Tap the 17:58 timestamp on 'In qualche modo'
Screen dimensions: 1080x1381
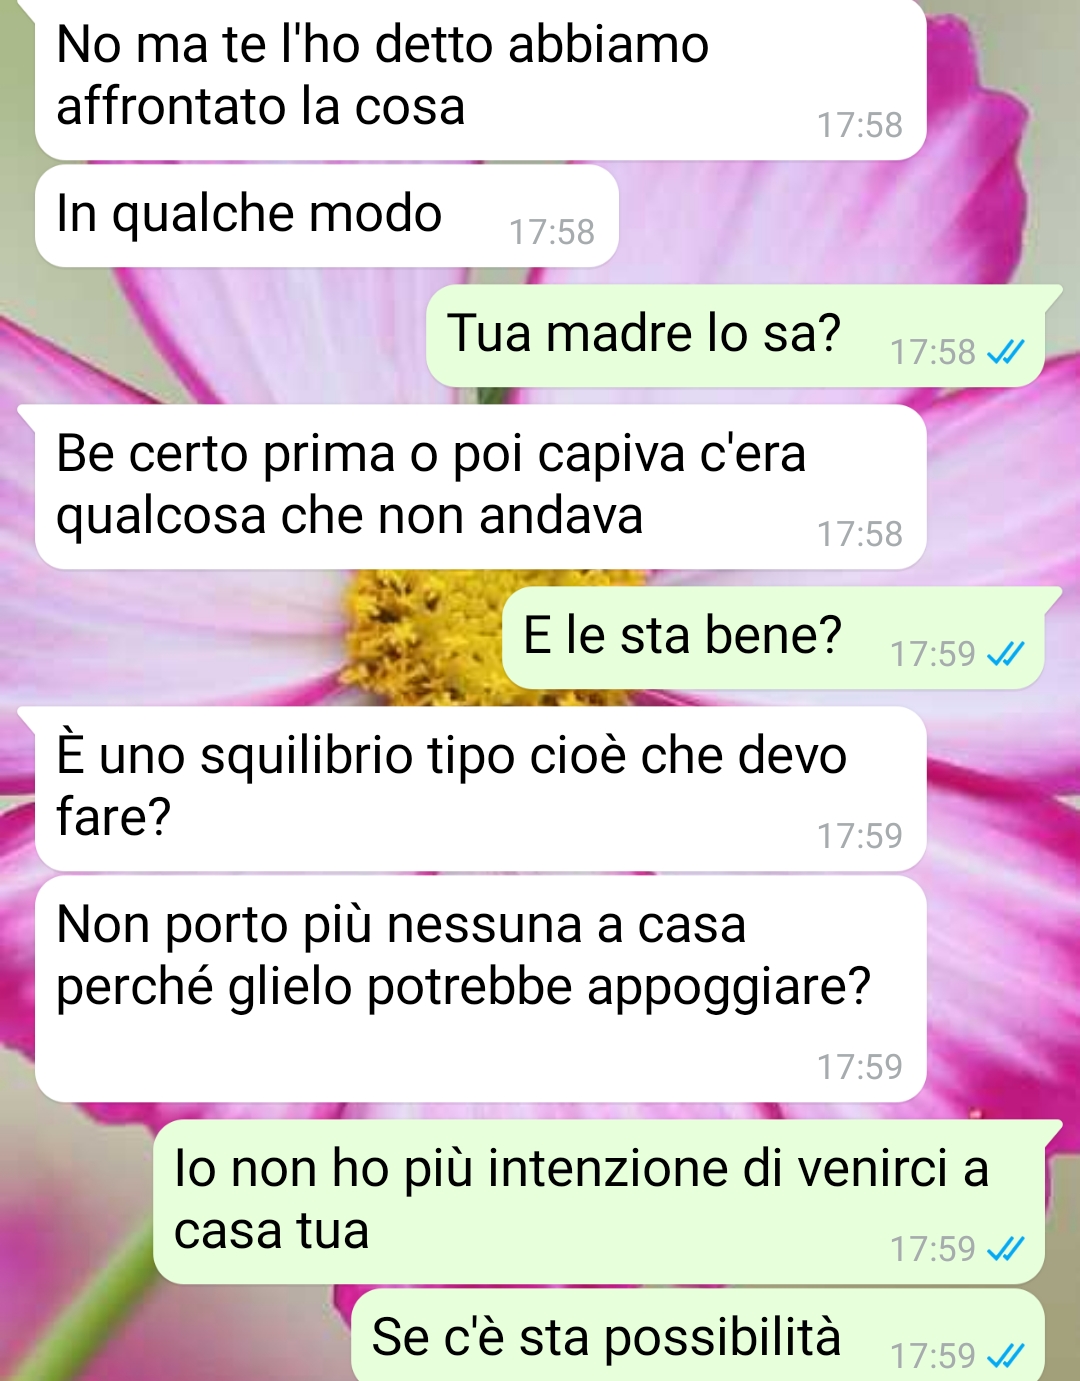(552, 232)
